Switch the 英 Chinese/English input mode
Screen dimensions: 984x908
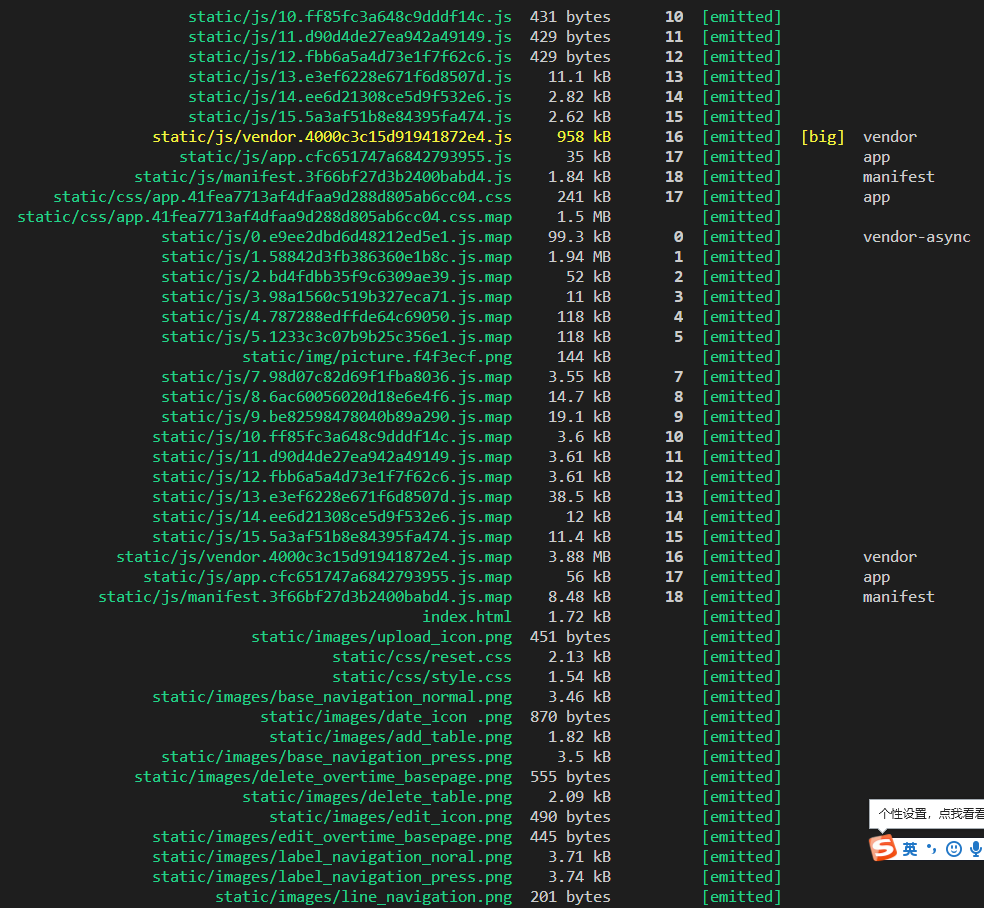[909, 849]
